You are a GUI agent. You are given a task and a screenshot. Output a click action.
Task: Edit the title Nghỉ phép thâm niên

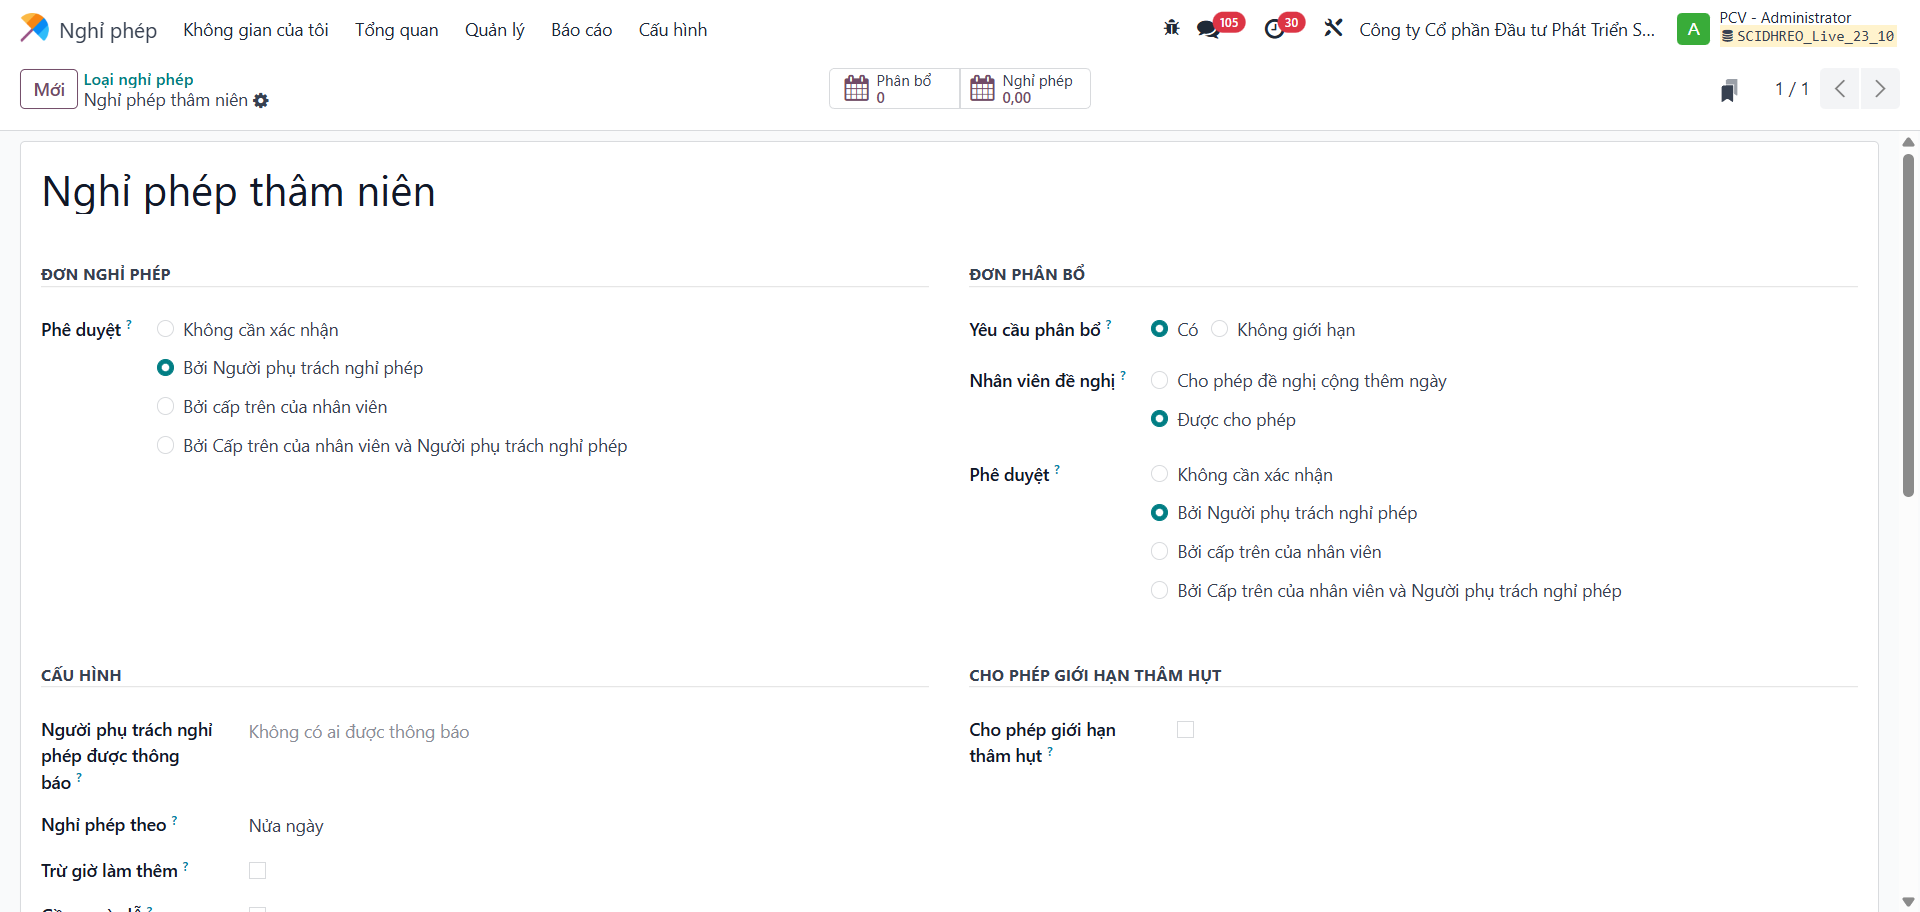(238, 191)
